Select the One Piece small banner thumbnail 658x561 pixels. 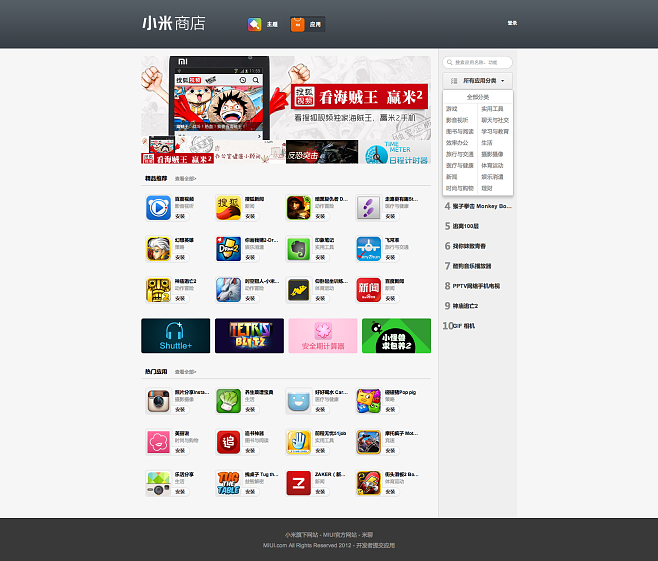click(178, 151)
